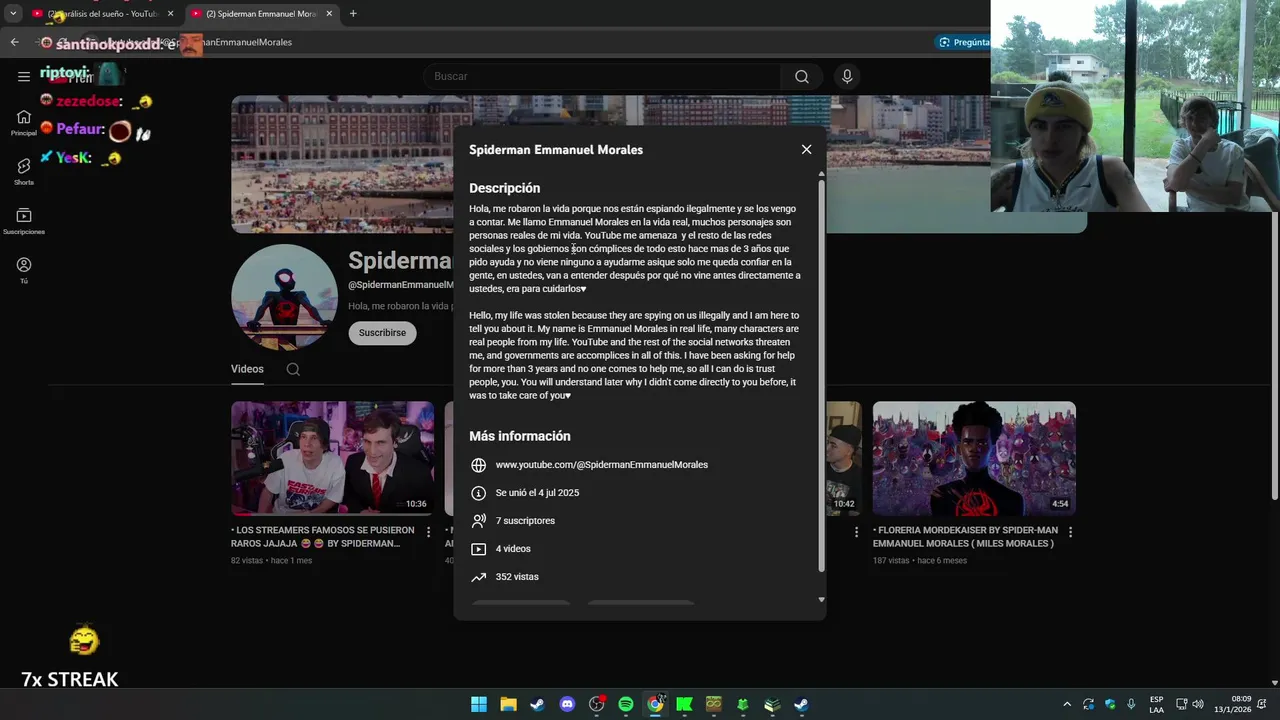Click the dialog scrollbar down arrow
Viewport: 1280px width, 720px height.
coord(822,600)
